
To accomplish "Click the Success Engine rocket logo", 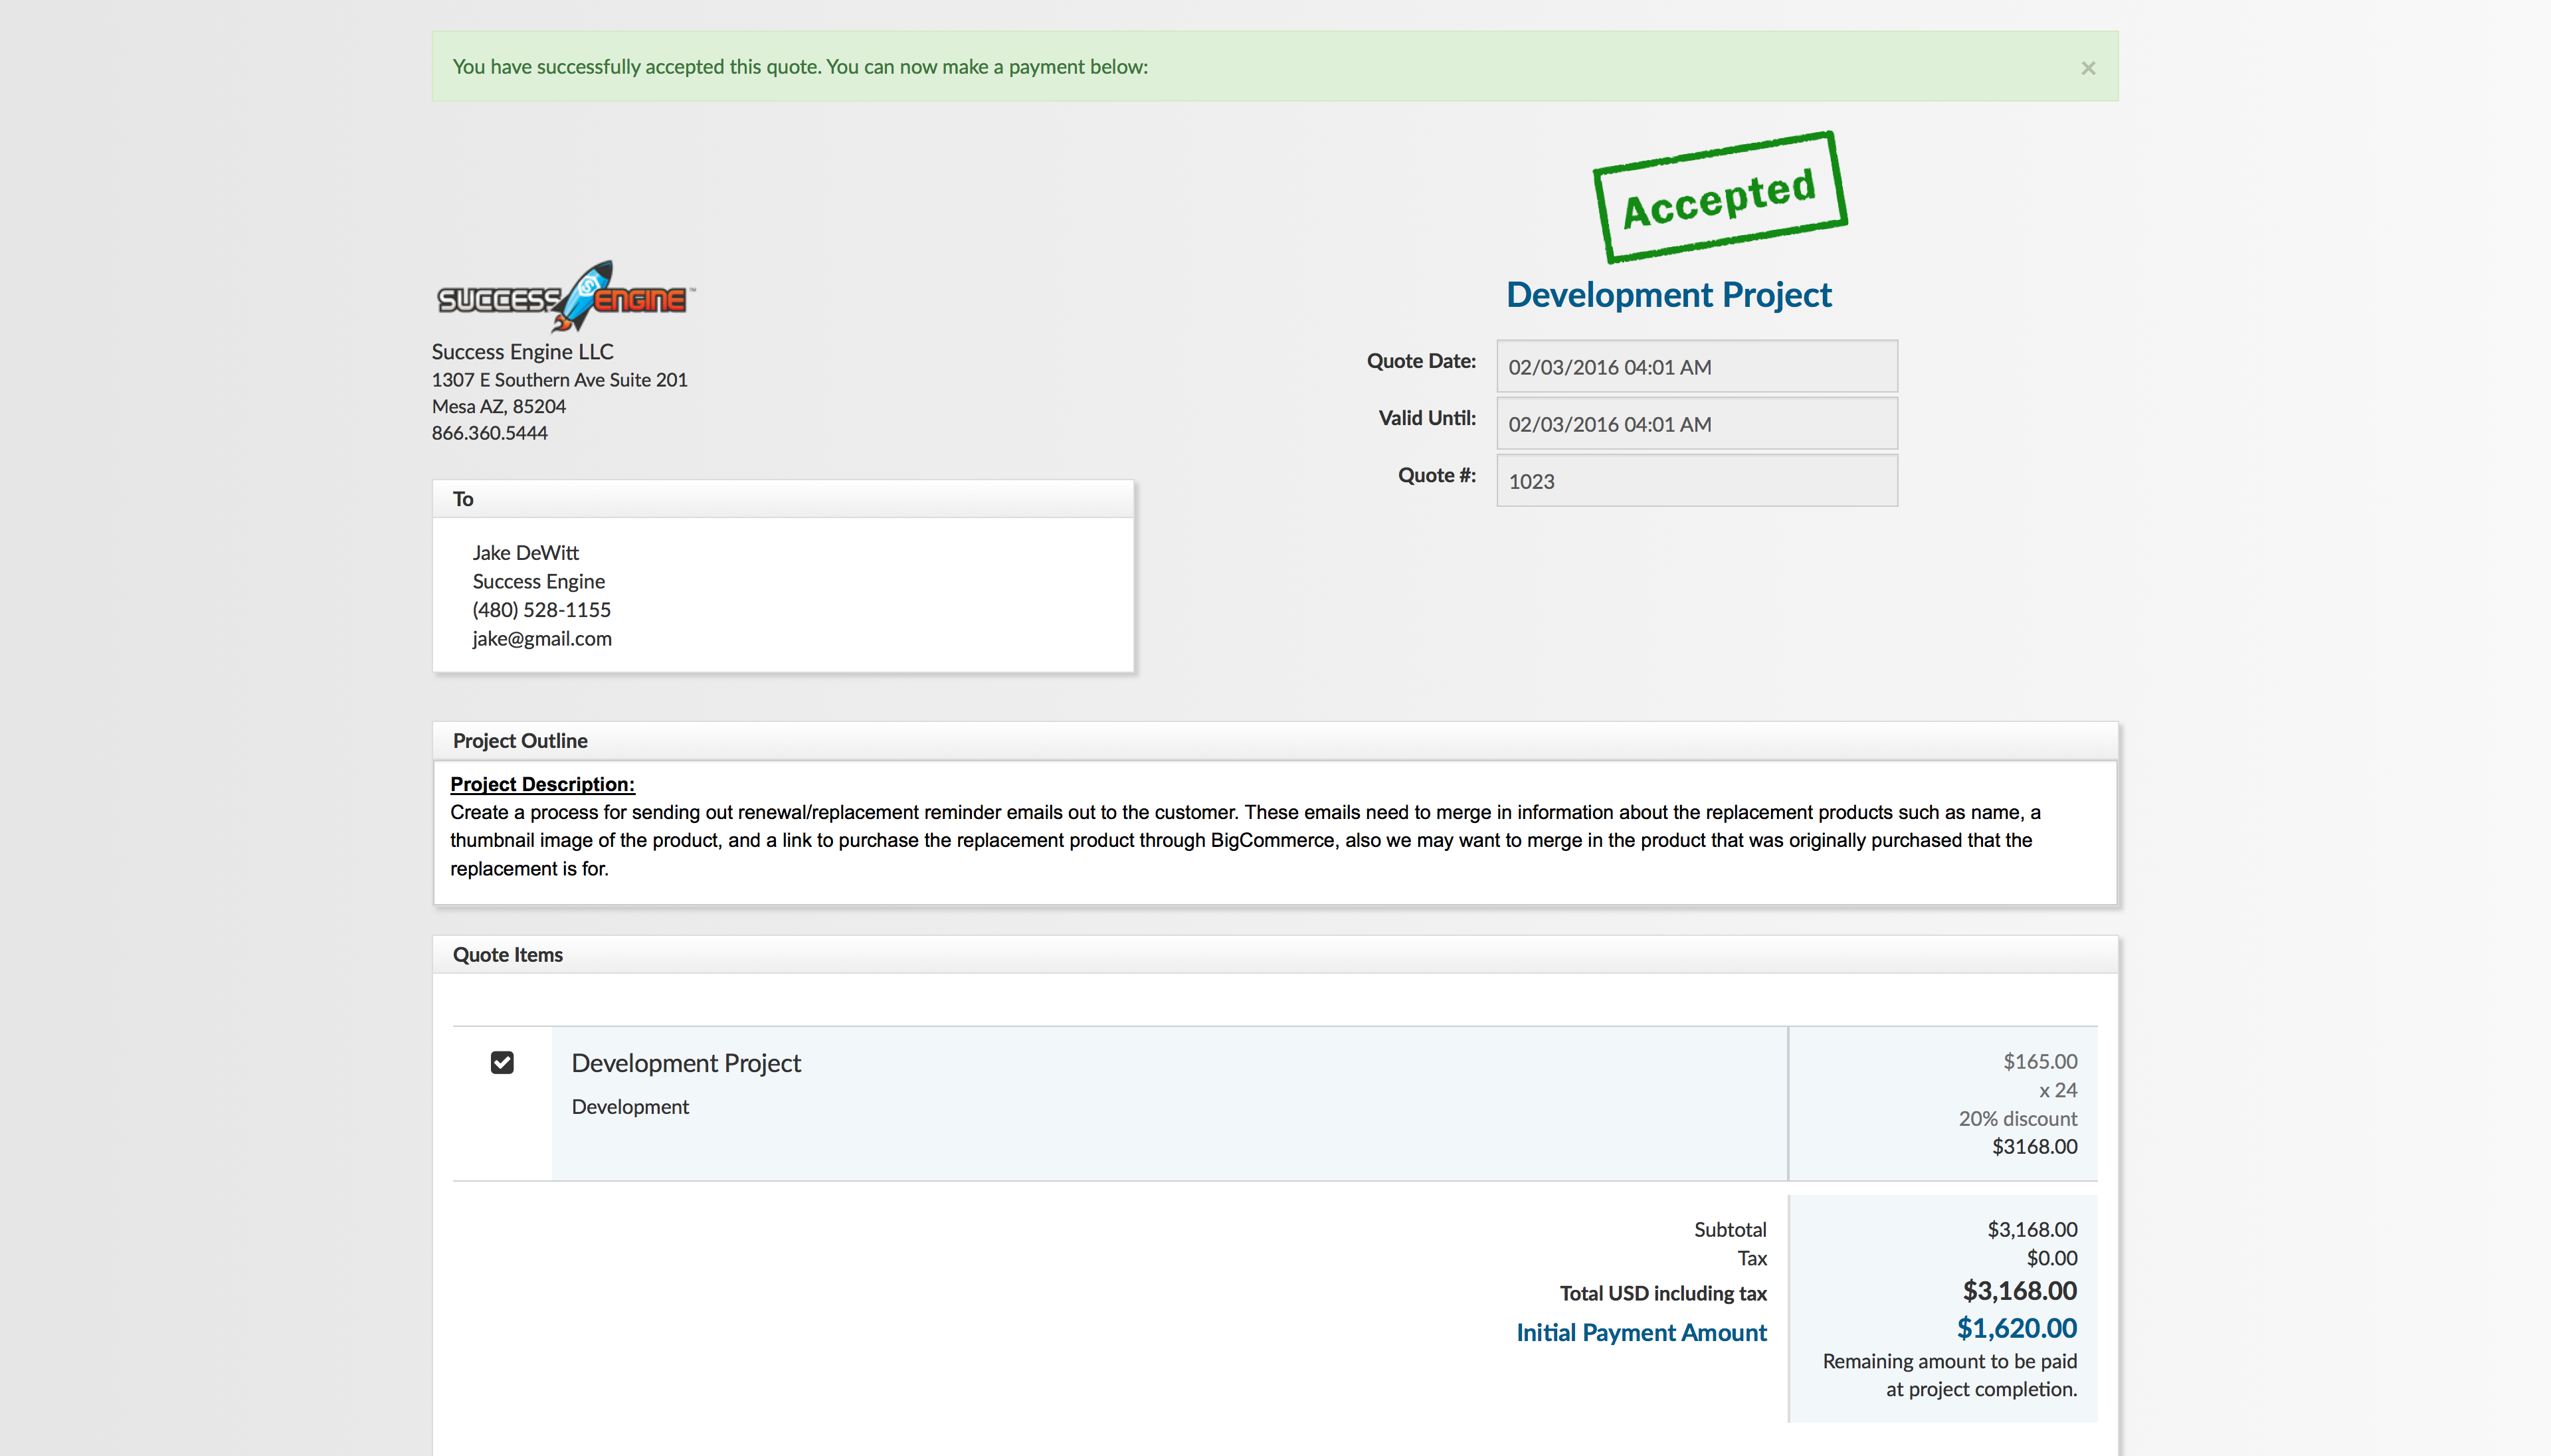I will 565,297.
